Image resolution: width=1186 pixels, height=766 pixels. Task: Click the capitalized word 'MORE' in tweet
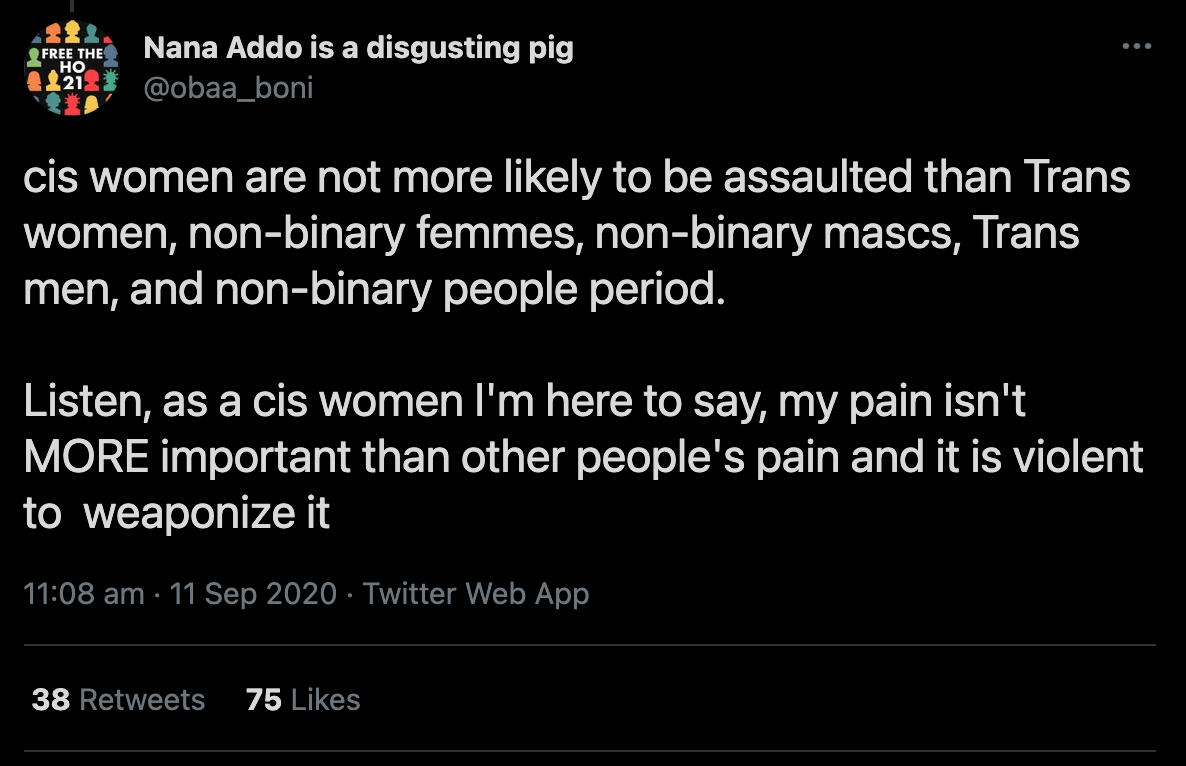tap(86, 457)
